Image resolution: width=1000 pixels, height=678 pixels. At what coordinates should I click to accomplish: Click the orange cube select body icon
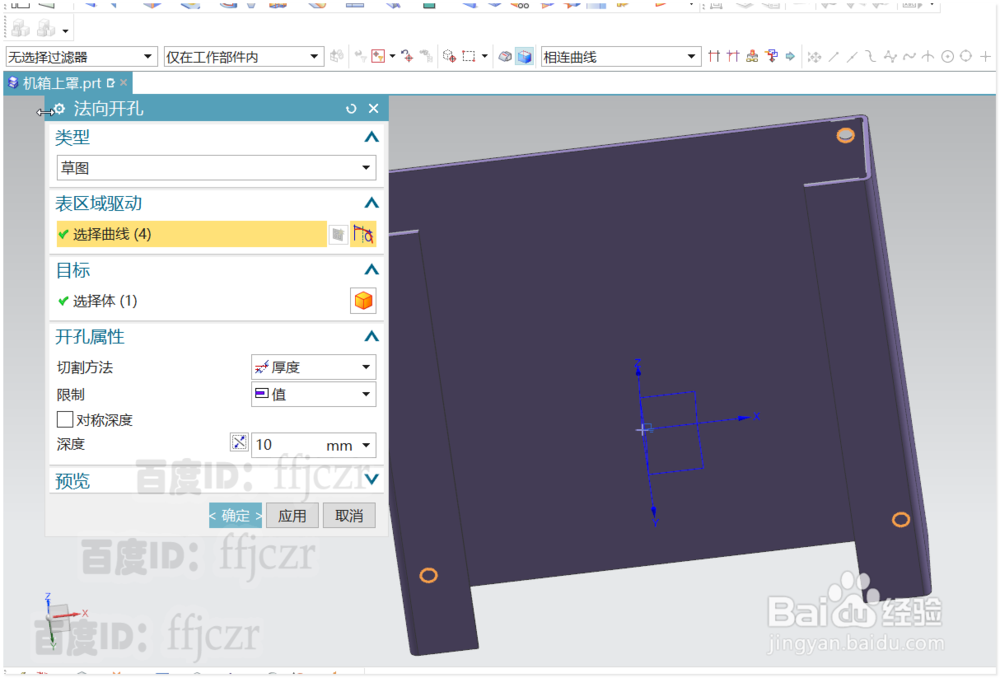[x=363, y=301]
